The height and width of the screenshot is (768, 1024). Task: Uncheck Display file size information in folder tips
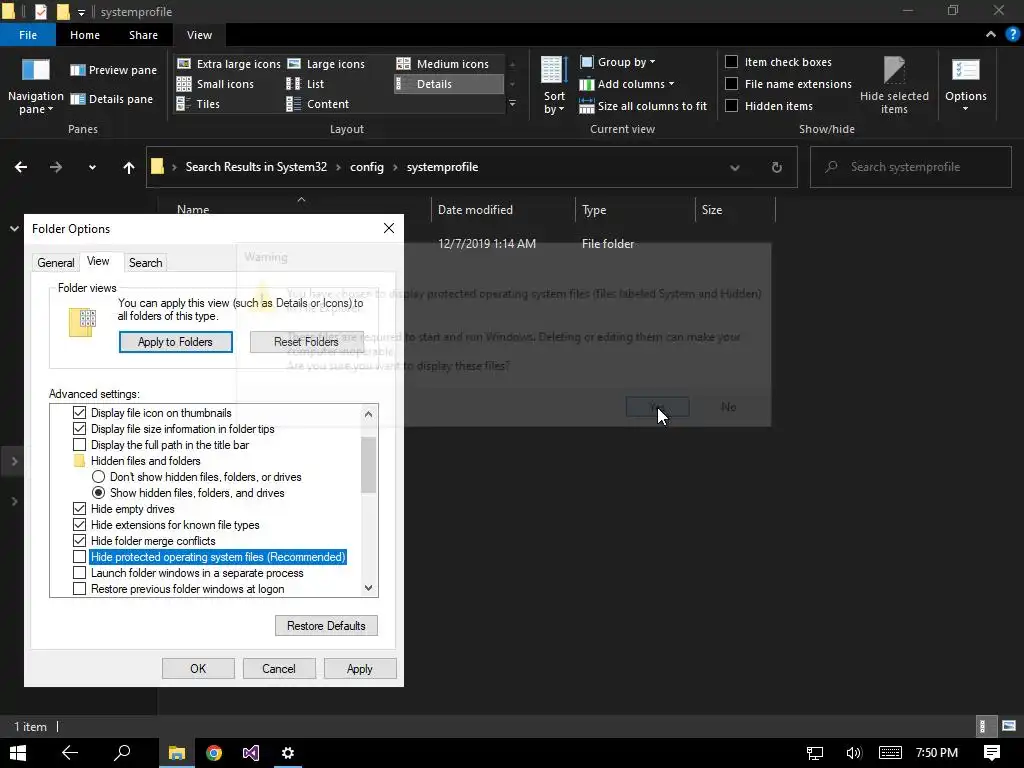point(79,429)
